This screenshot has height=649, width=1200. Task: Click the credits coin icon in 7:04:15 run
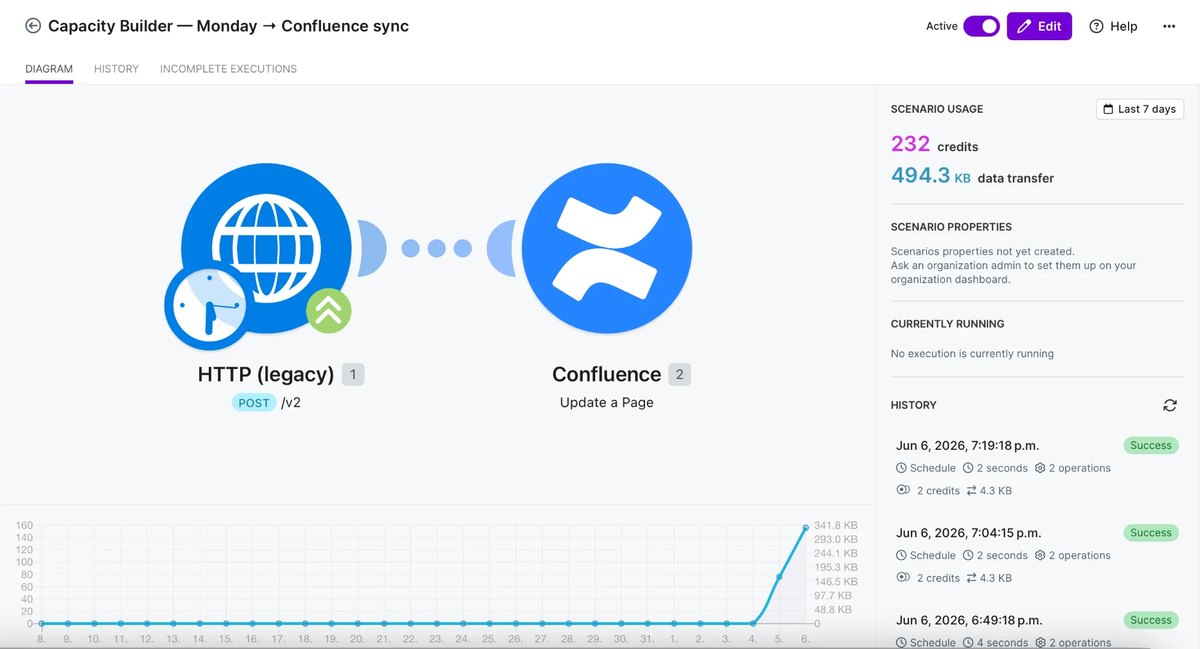pos(904,577)
